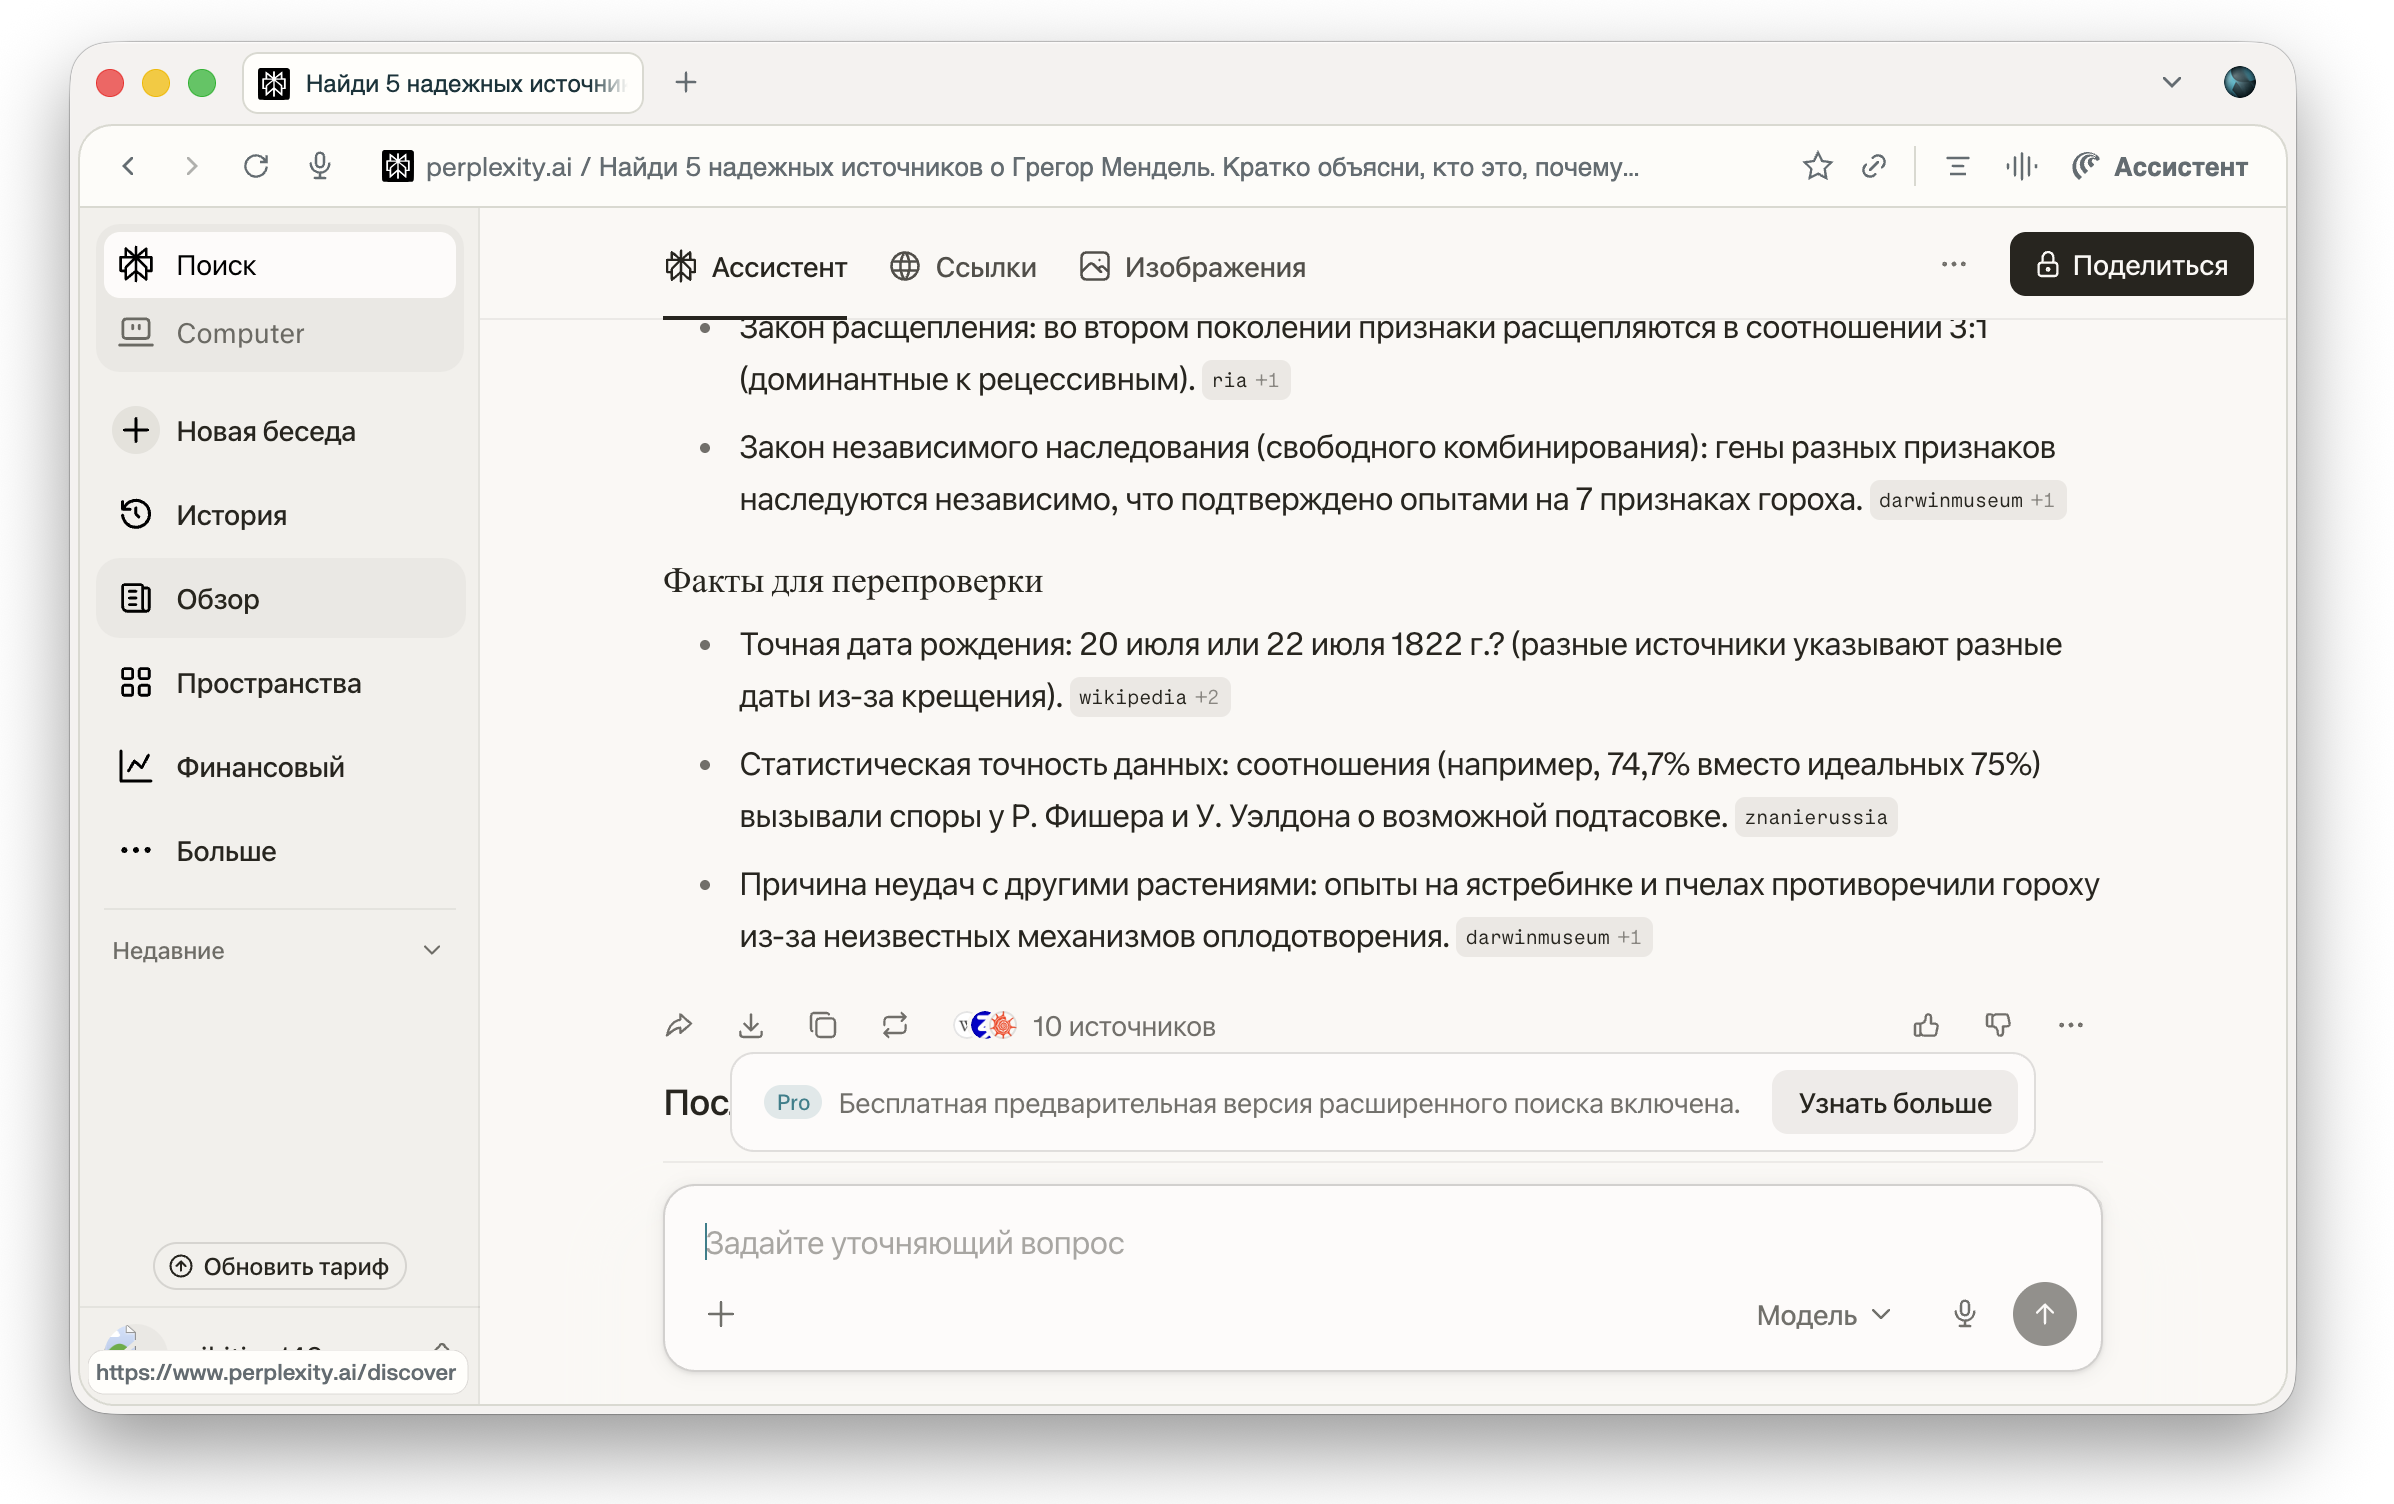This screenshot has width=2394, height=1504.
Task: Select Поиск in the sidebar
Action: point(280,265)
